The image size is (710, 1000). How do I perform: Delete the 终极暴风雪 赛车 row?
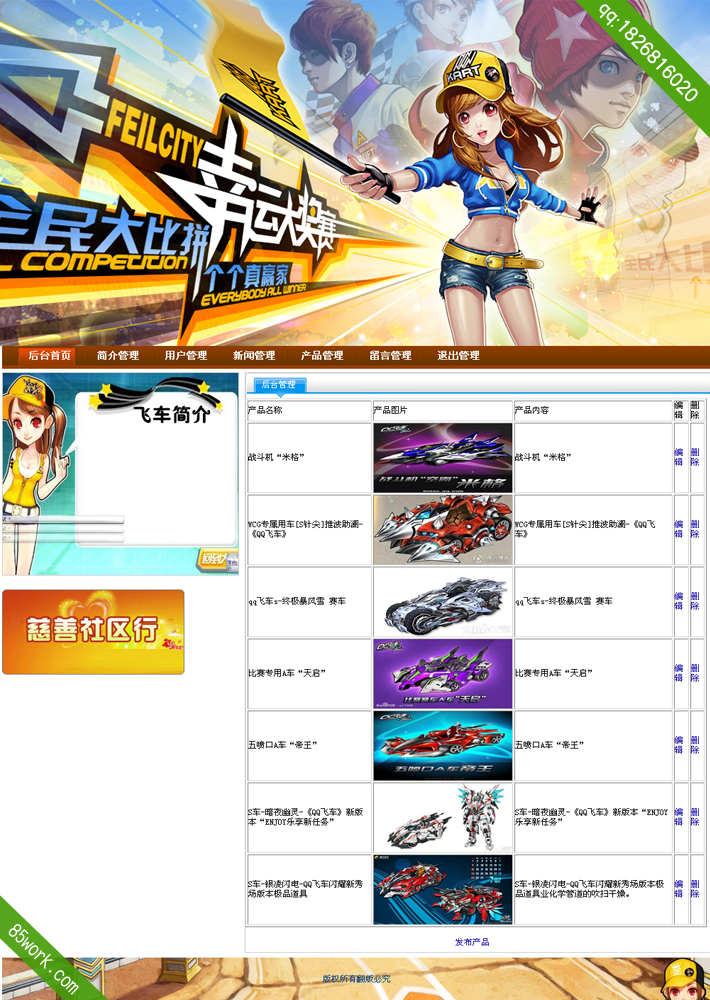[695, 601]
